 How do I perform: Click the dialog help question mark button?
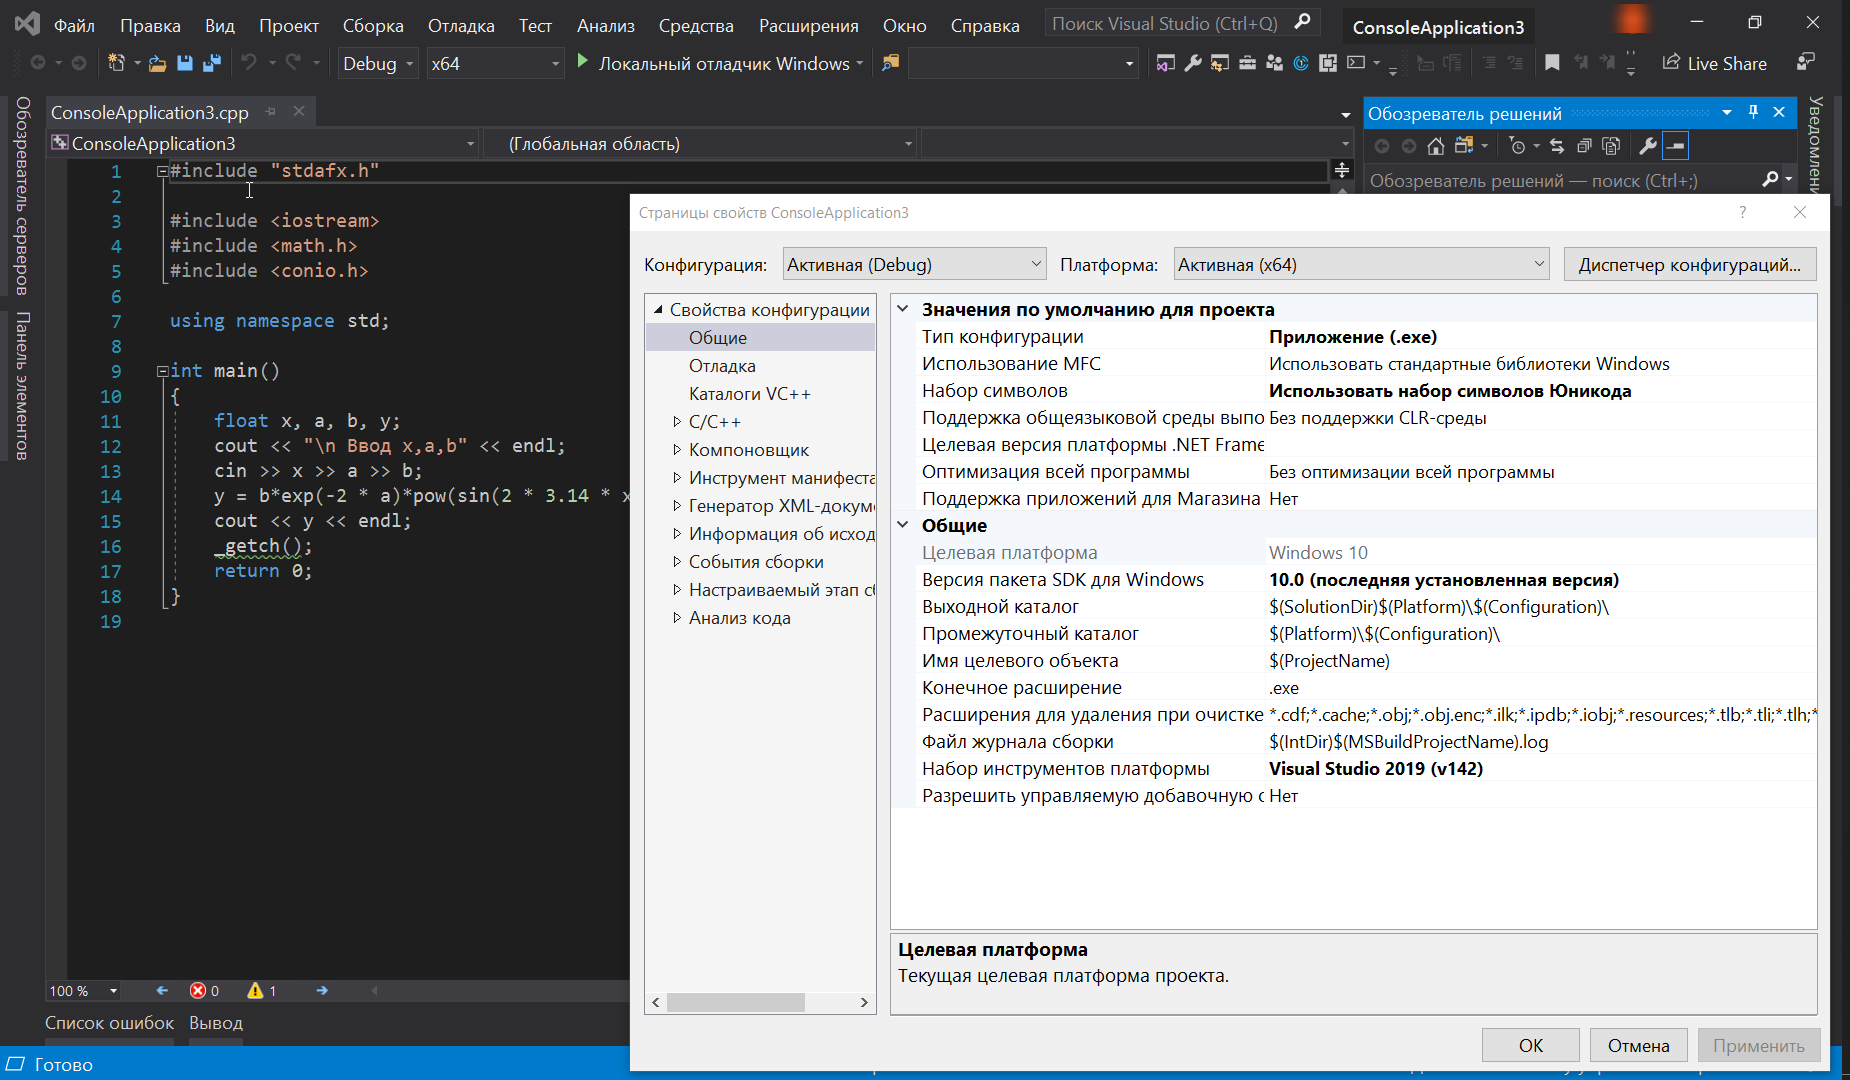point(1743,212)
